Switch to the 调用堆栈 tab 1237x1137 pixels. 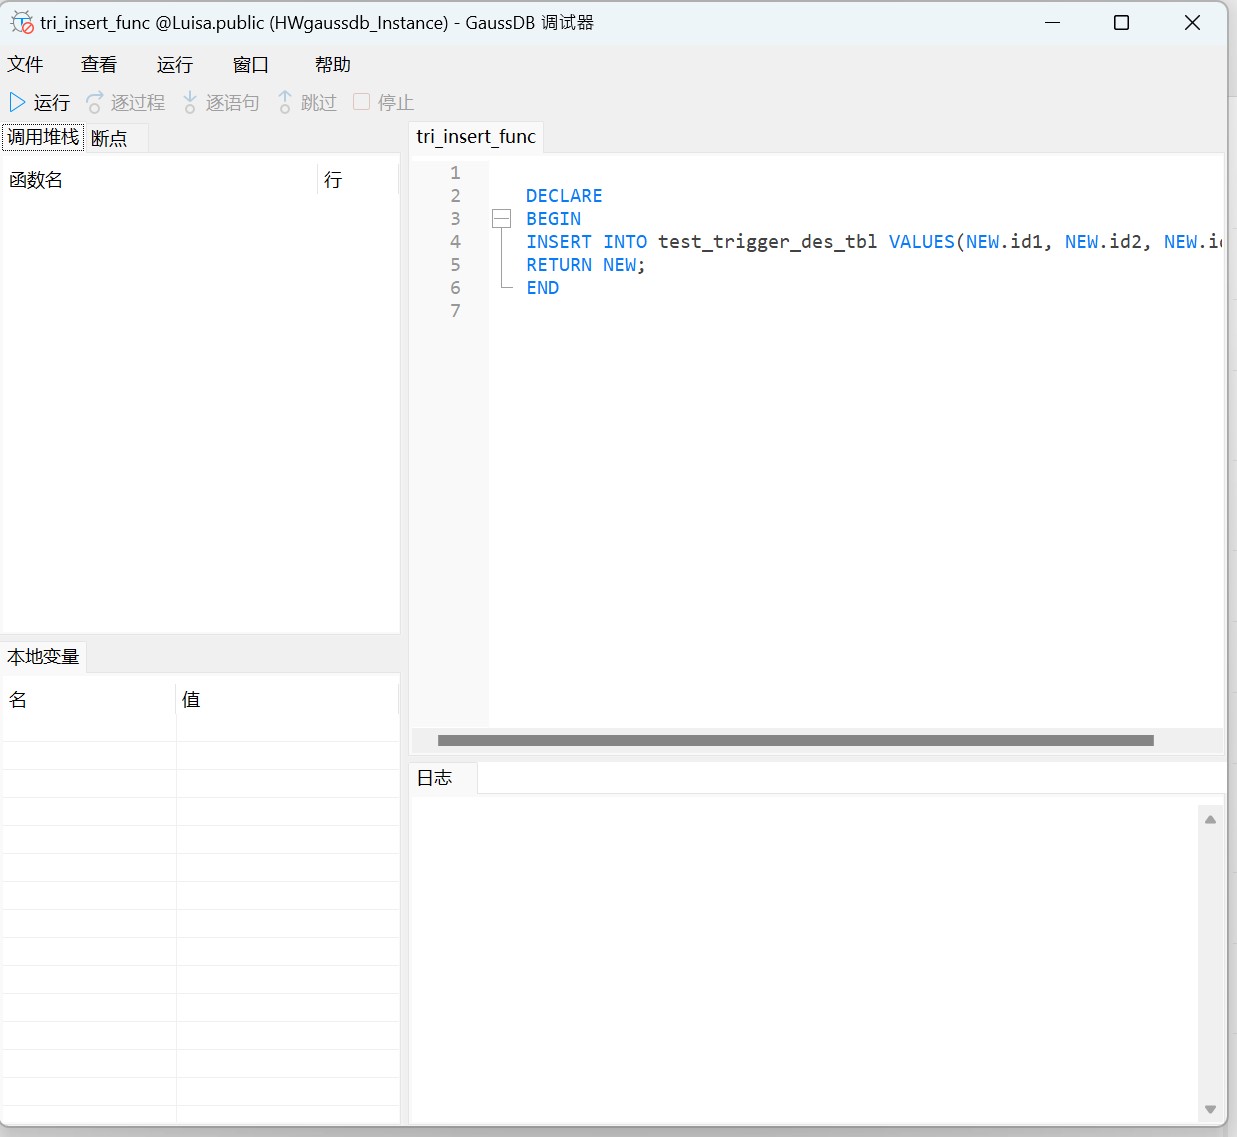tap(43, 137)
